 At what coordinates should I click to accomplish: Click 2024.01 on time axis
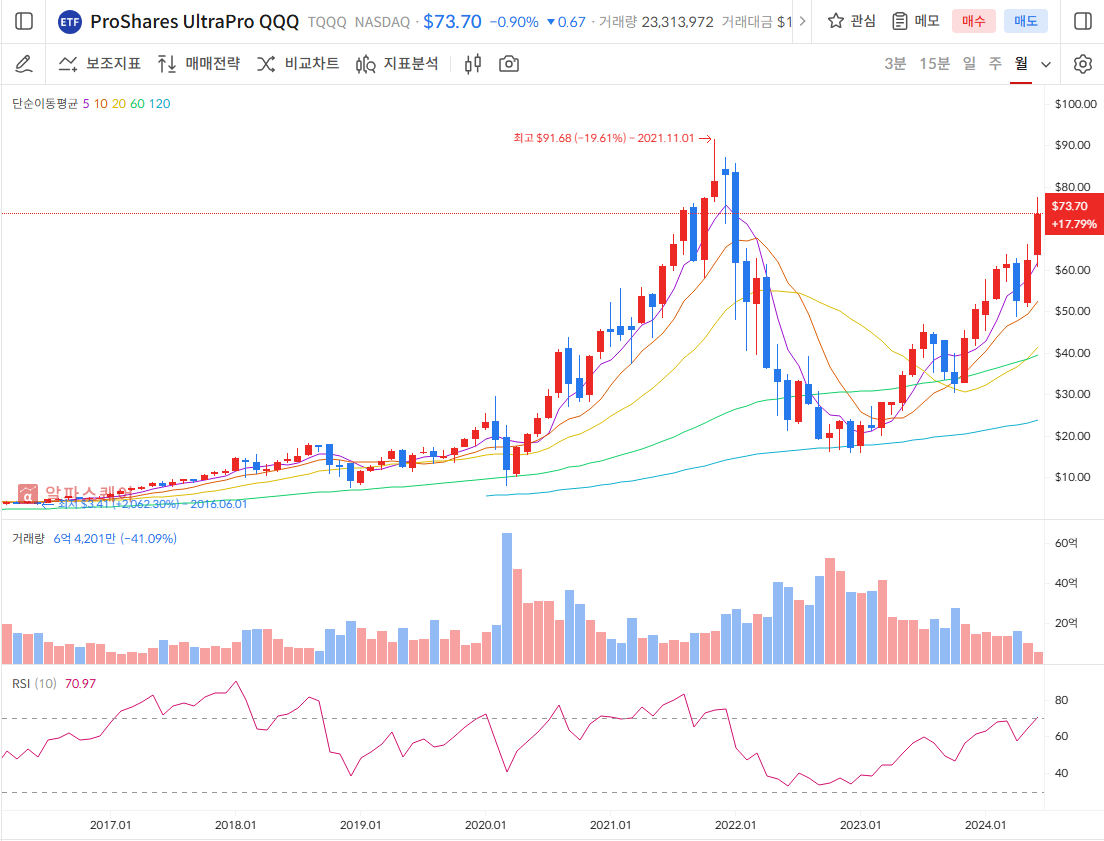tap(985, 825)
